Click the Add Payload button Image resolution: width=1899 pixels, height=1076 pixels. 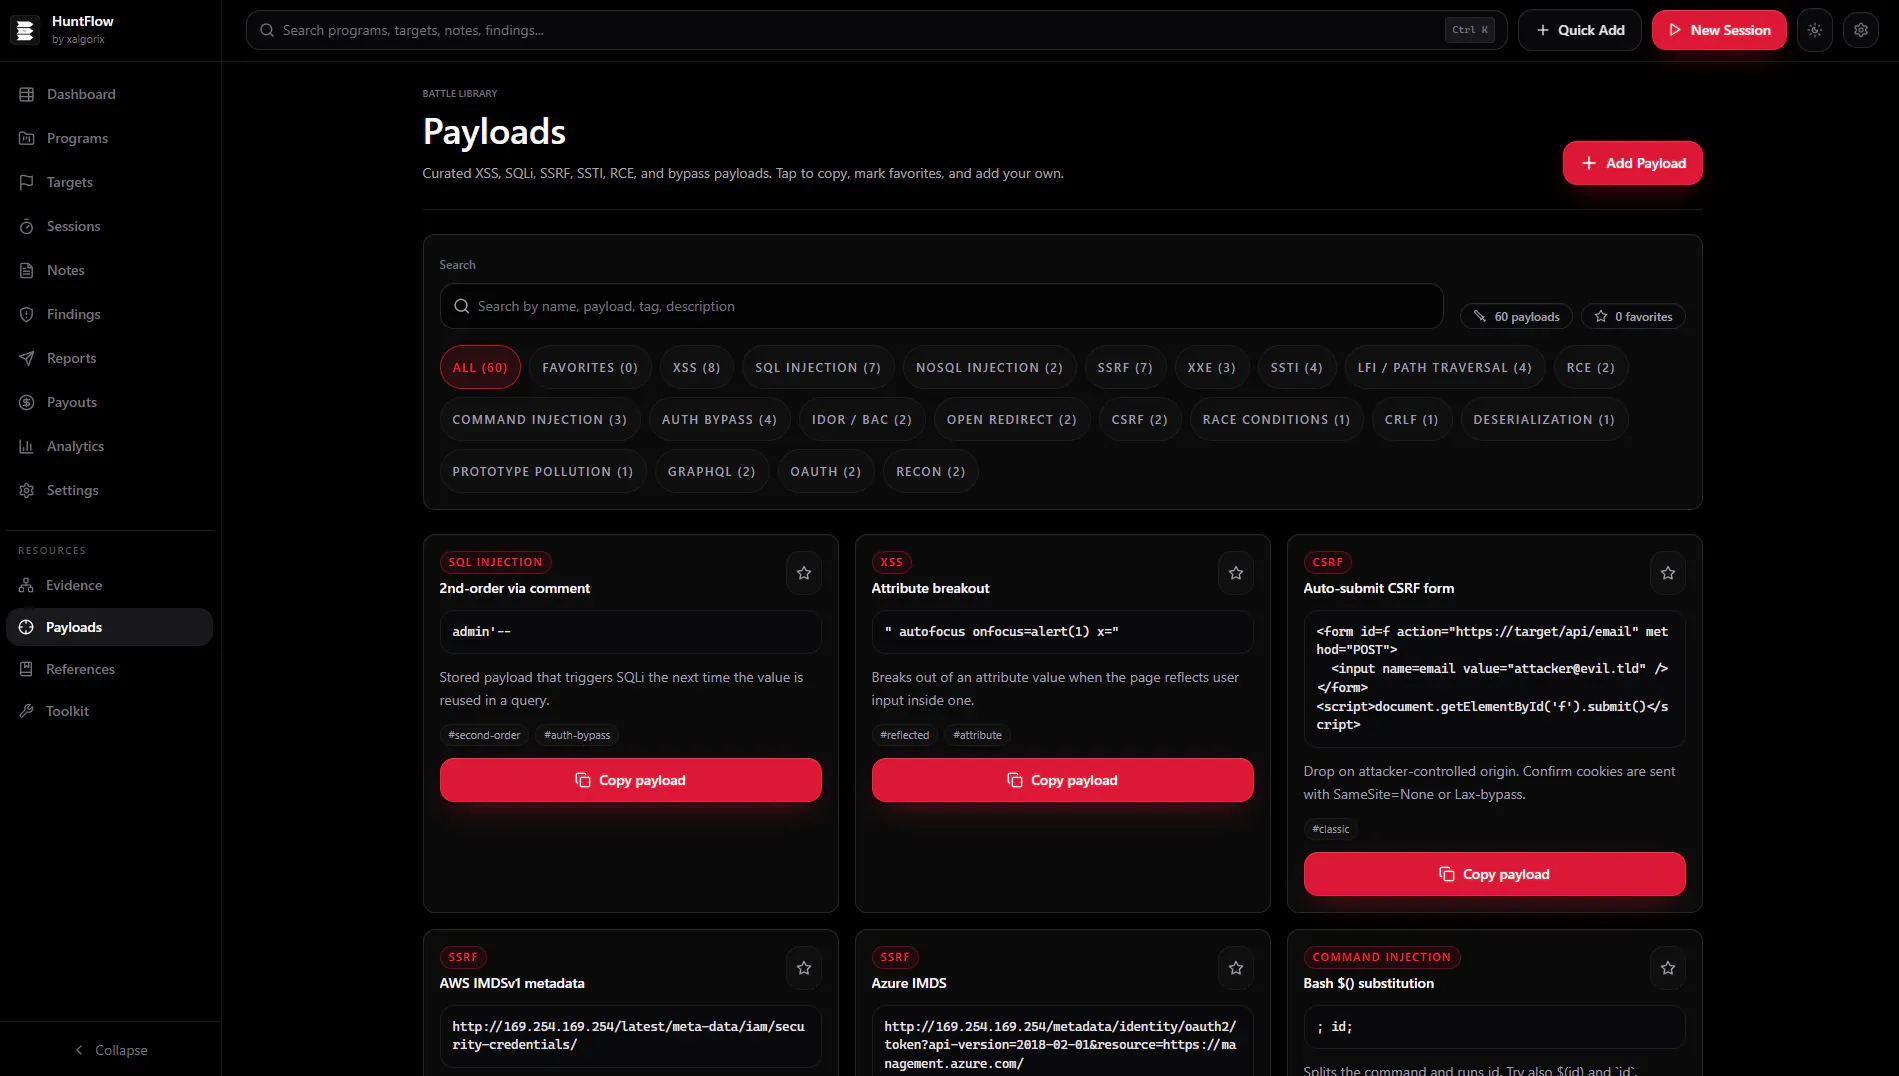click(1632, 163)
